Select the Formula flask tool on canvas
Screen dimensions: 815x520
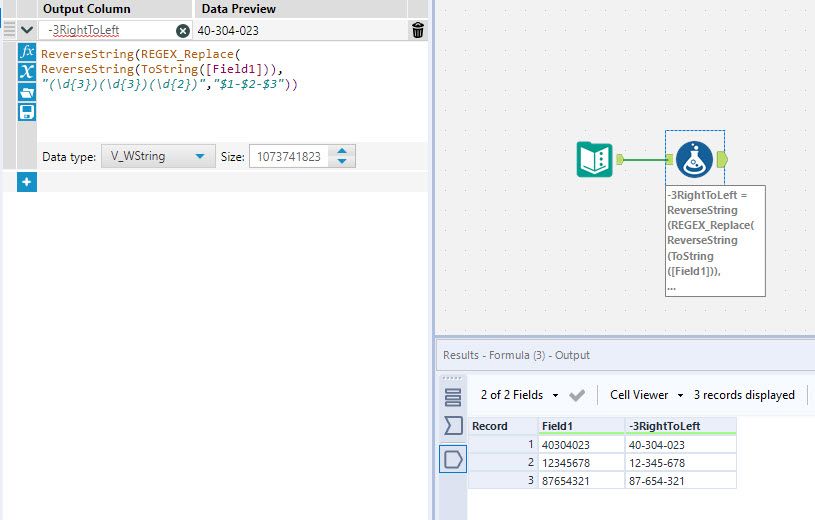(x=694, y=159)
